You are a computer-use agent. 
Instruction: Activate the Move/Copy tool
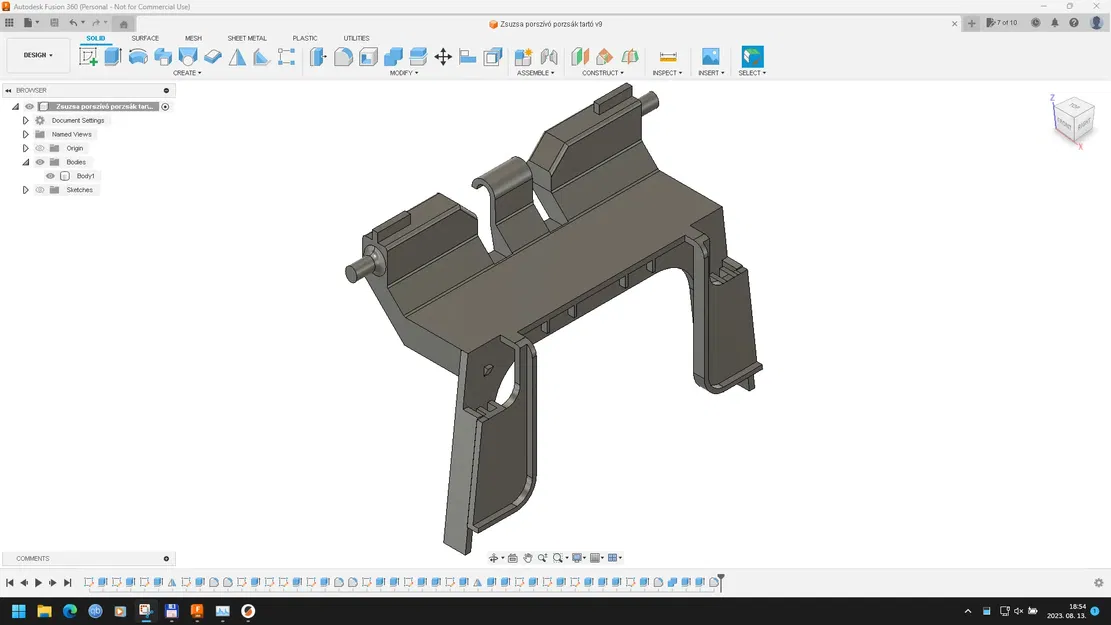(443, 57)
